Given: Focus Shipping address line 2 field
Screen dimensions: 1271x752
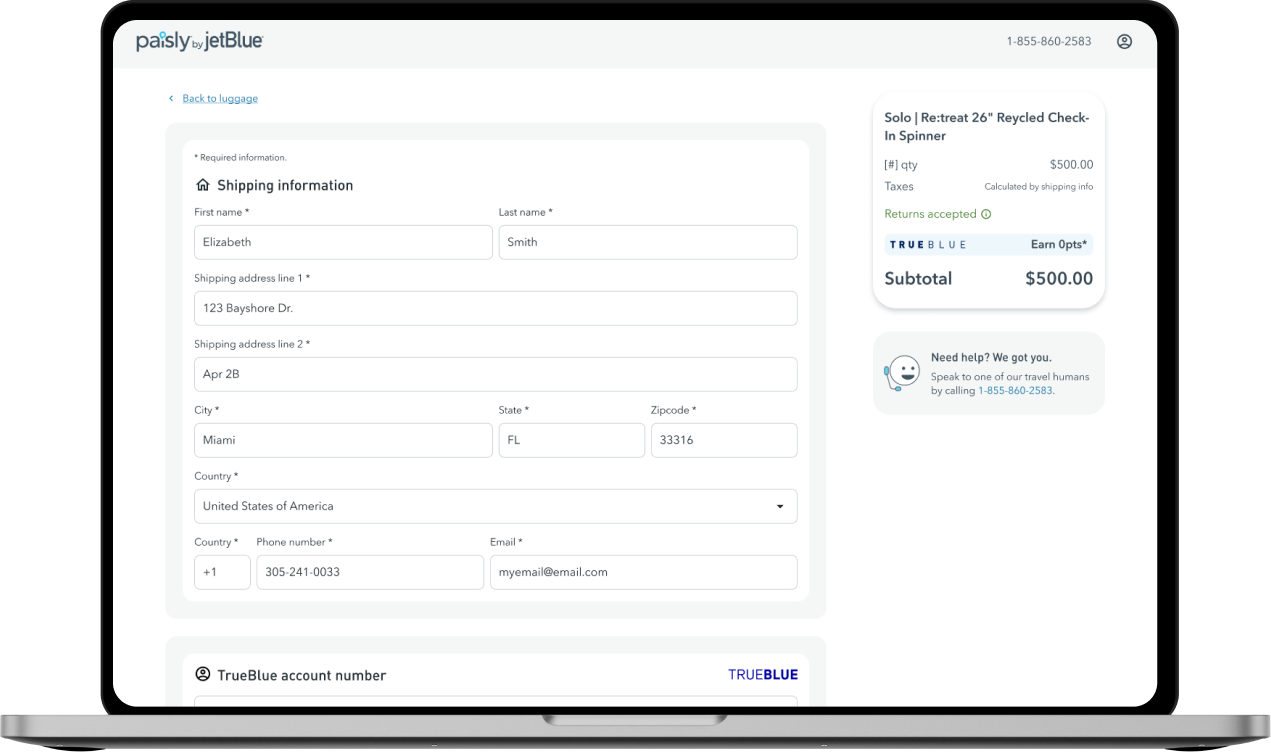Looking at the screenshot, I should pos(496,374).
